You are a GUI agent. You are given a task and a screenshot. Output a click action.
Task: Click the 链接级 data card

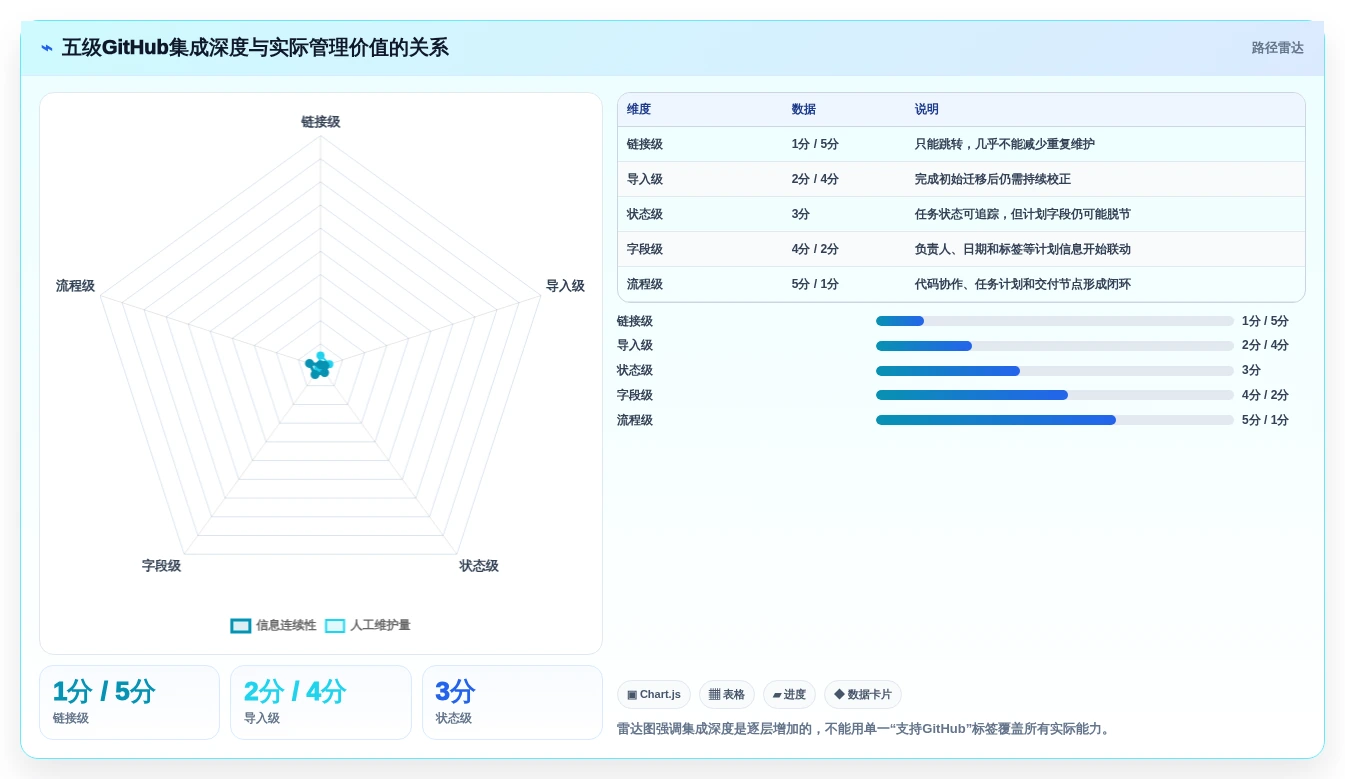129,702
